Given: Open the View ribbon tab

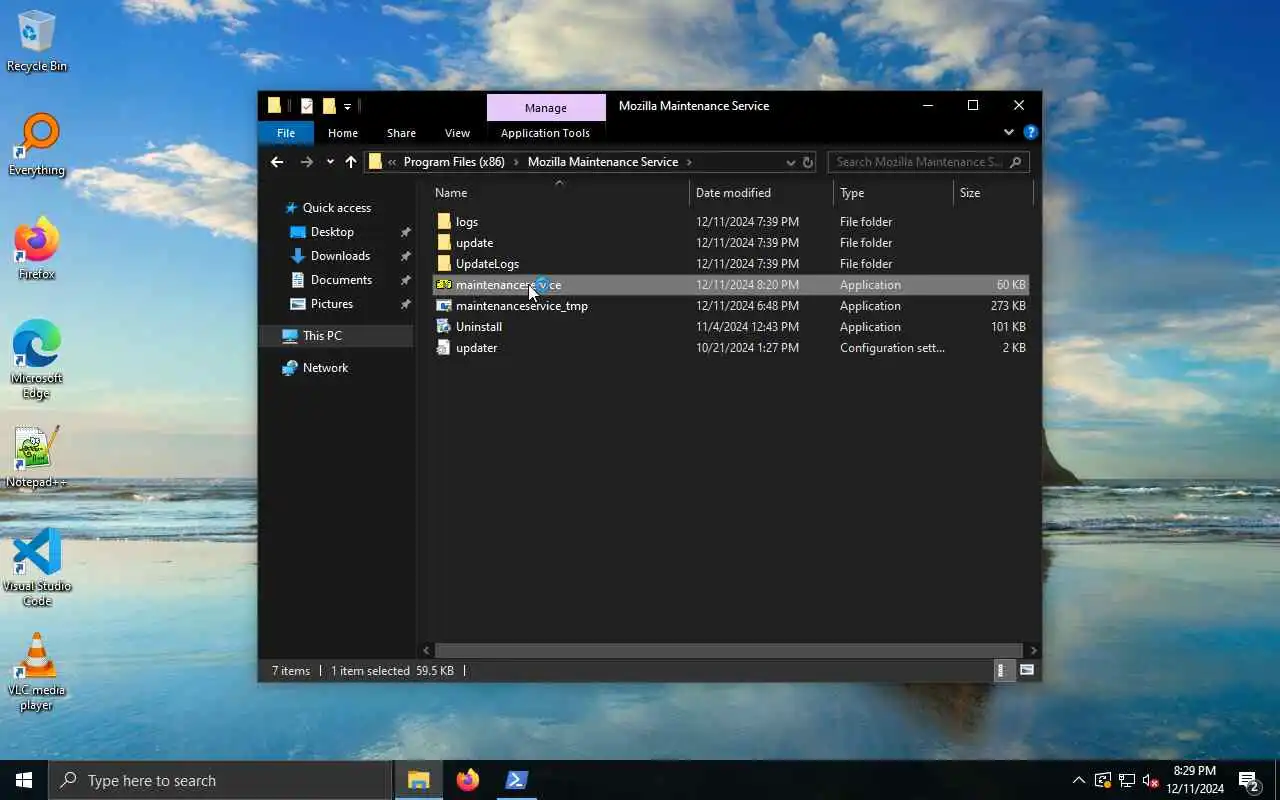Looking at the screenshot, I should tap(457, 133).
